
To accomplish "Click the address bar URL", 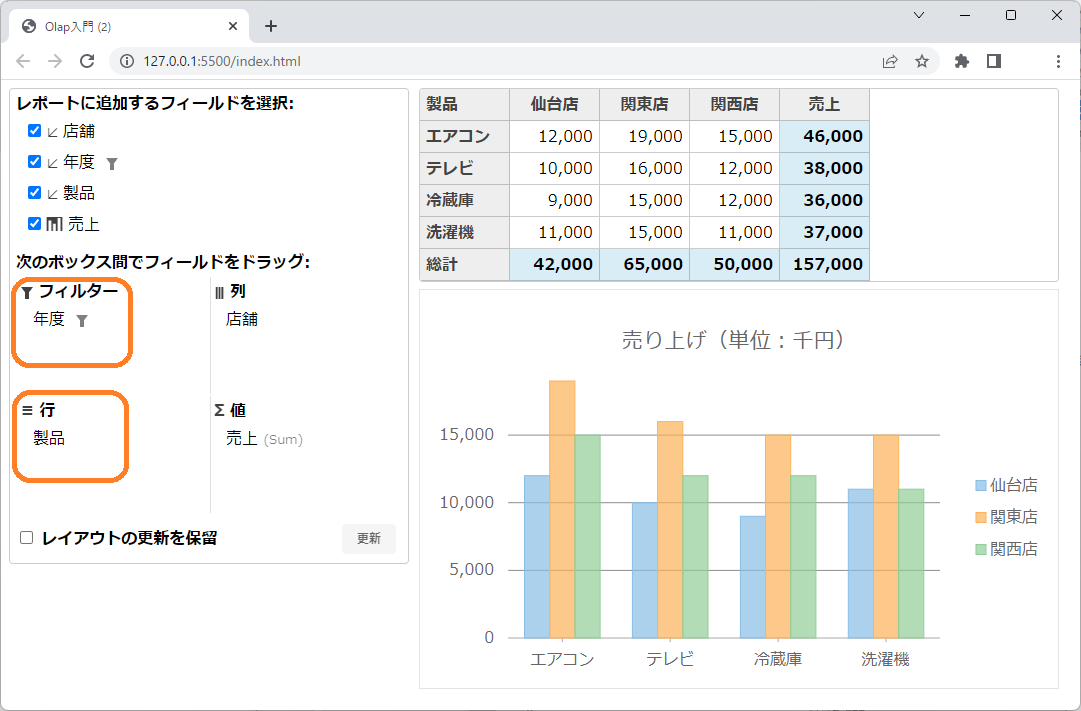I will tap(222, 61).
